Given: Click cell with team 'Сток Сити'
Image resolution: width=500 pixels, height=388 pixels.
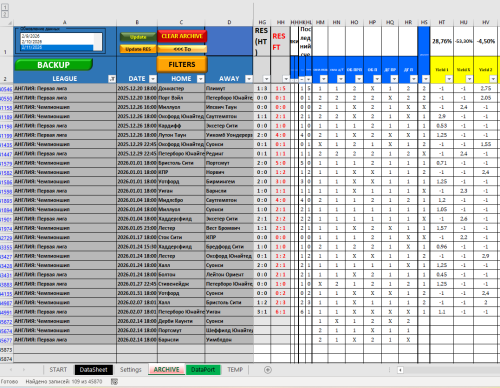Looking at the screenshot, I should pyautogui.click(x=181, y=238).
